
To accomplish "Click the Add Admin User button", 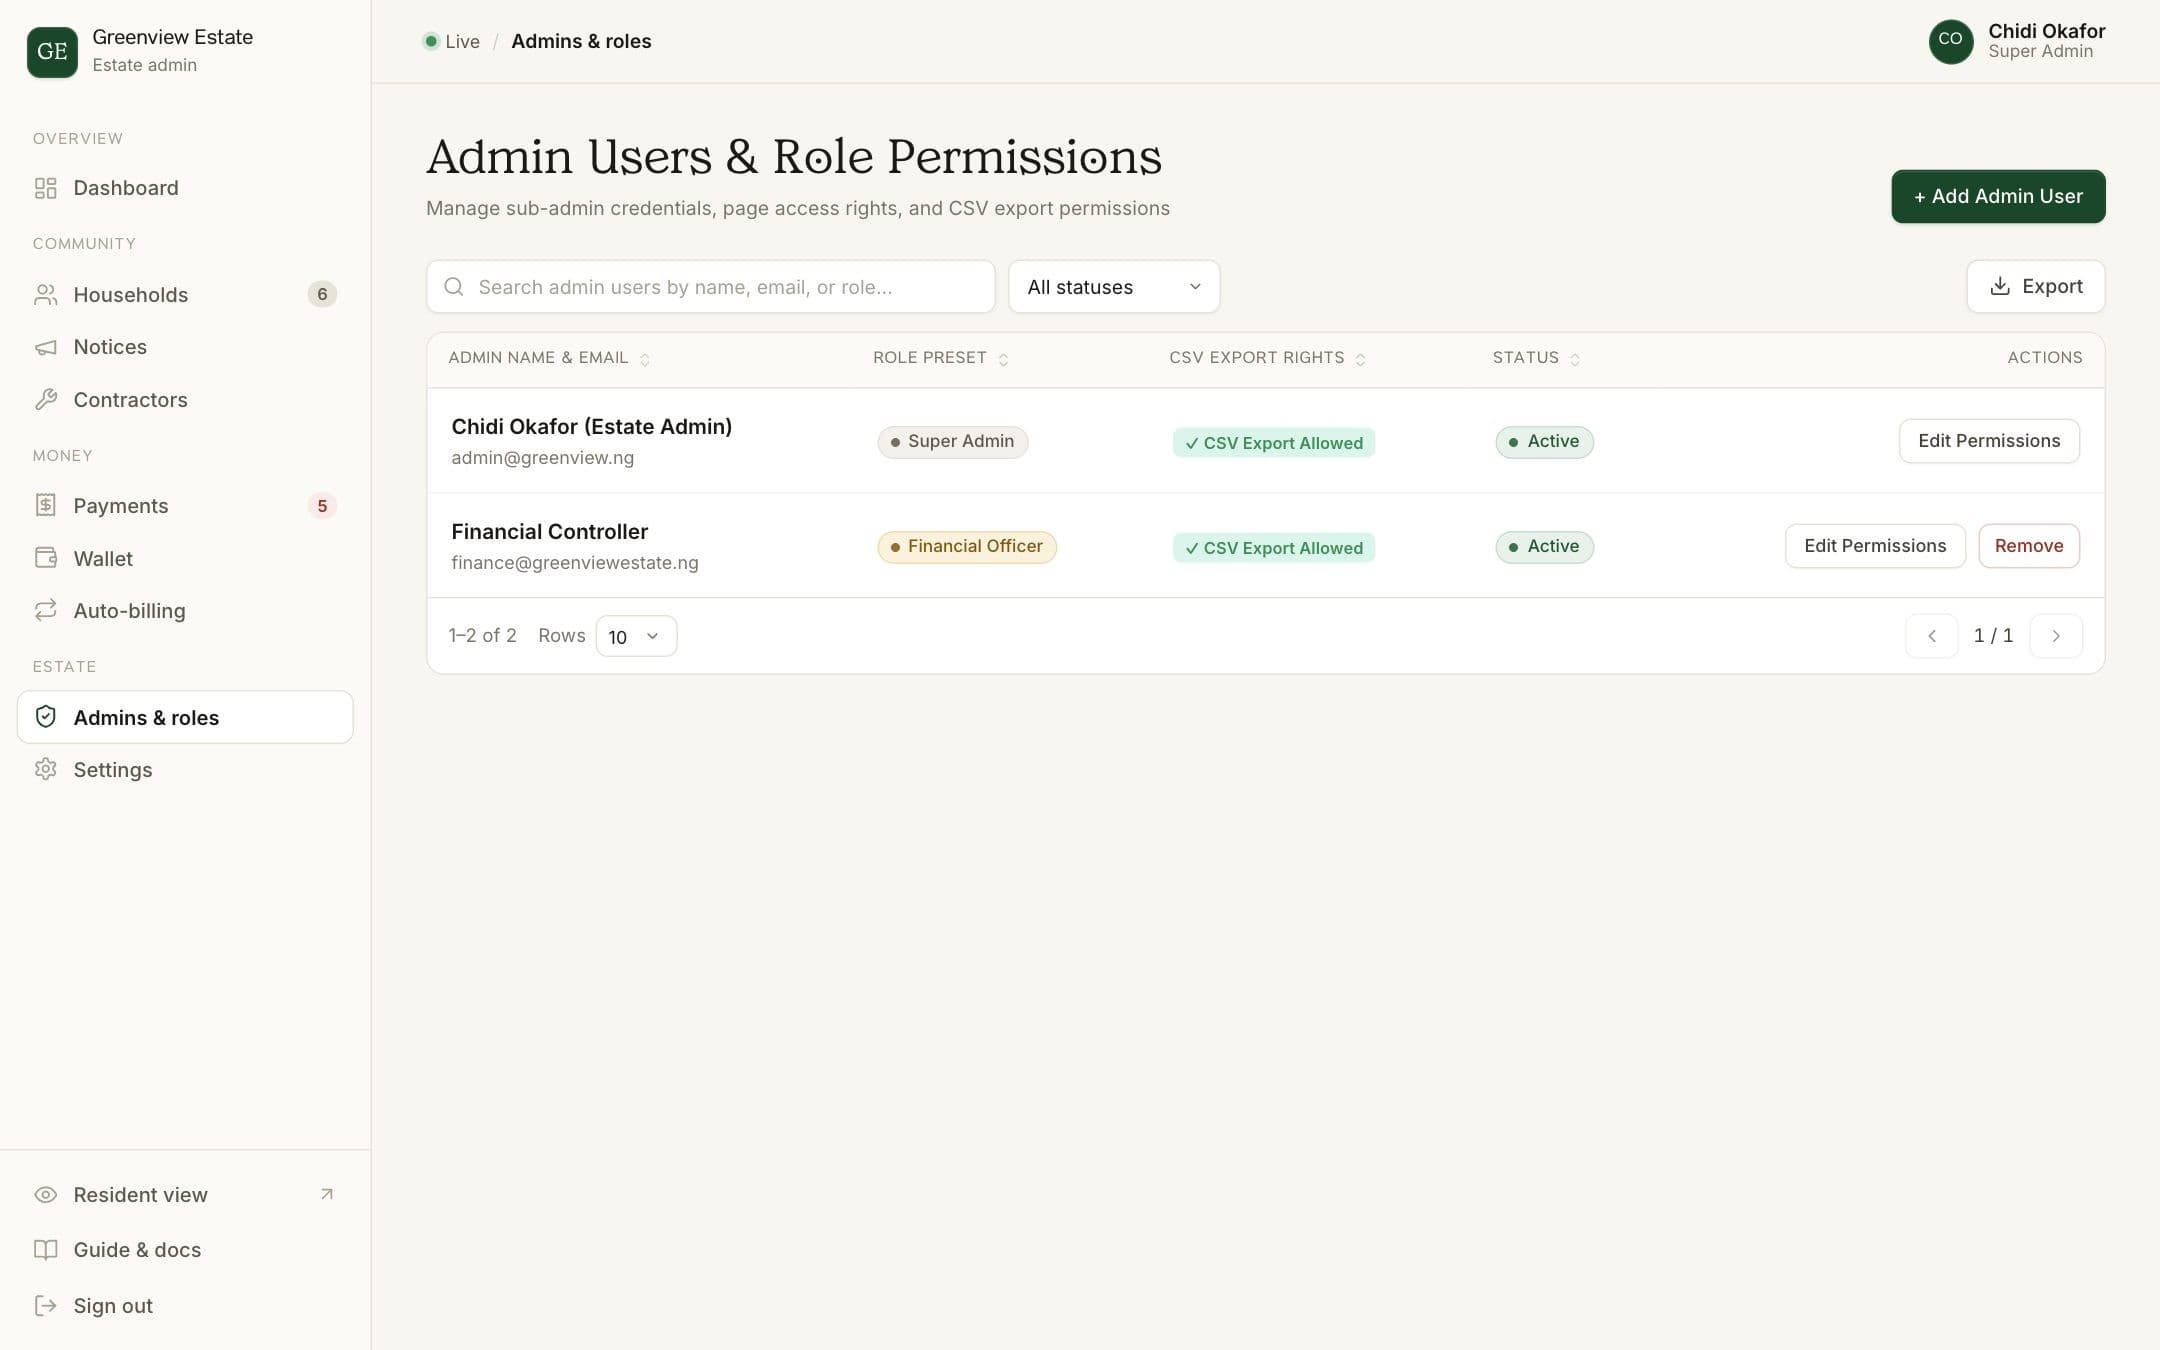I will (1998, 196).
